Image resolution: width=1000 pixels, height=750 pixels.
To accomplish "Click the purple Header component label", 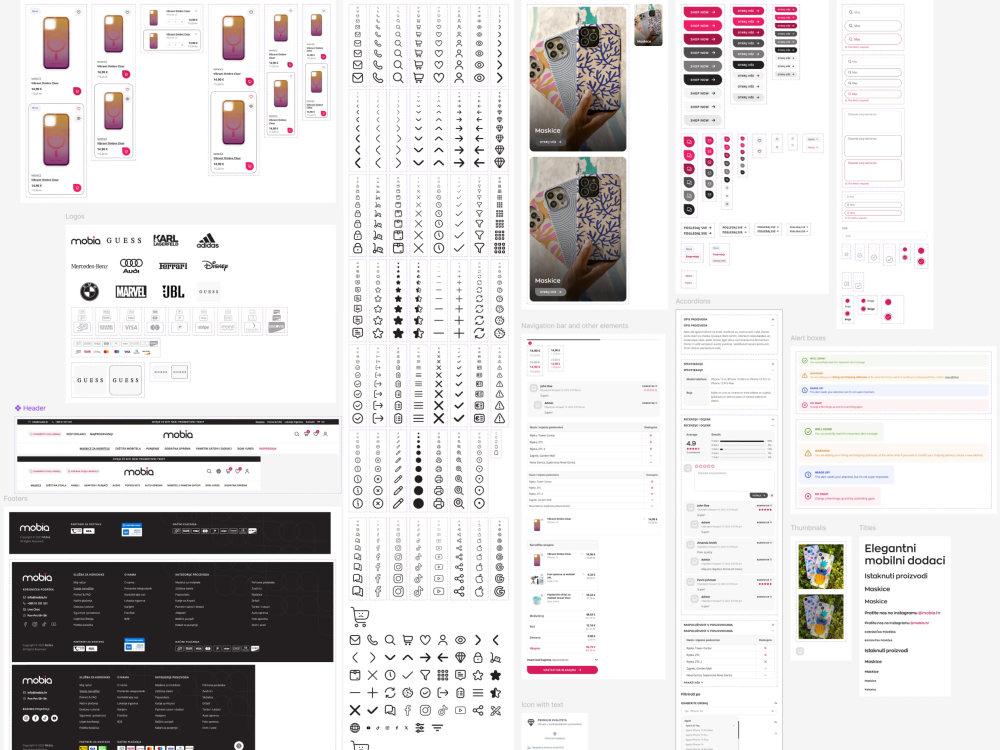I will click(x=30, y=408).
